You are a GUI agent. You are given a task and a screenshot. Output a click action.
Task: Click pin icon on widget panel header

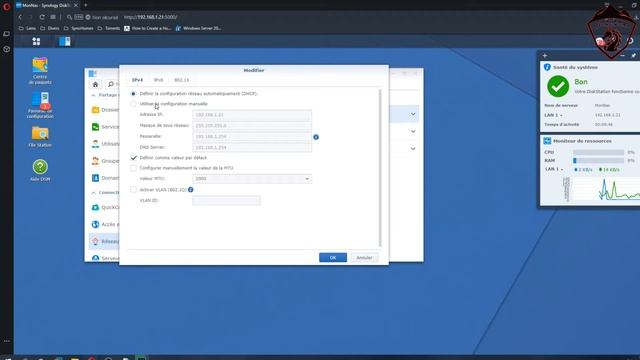pos(633,56)
